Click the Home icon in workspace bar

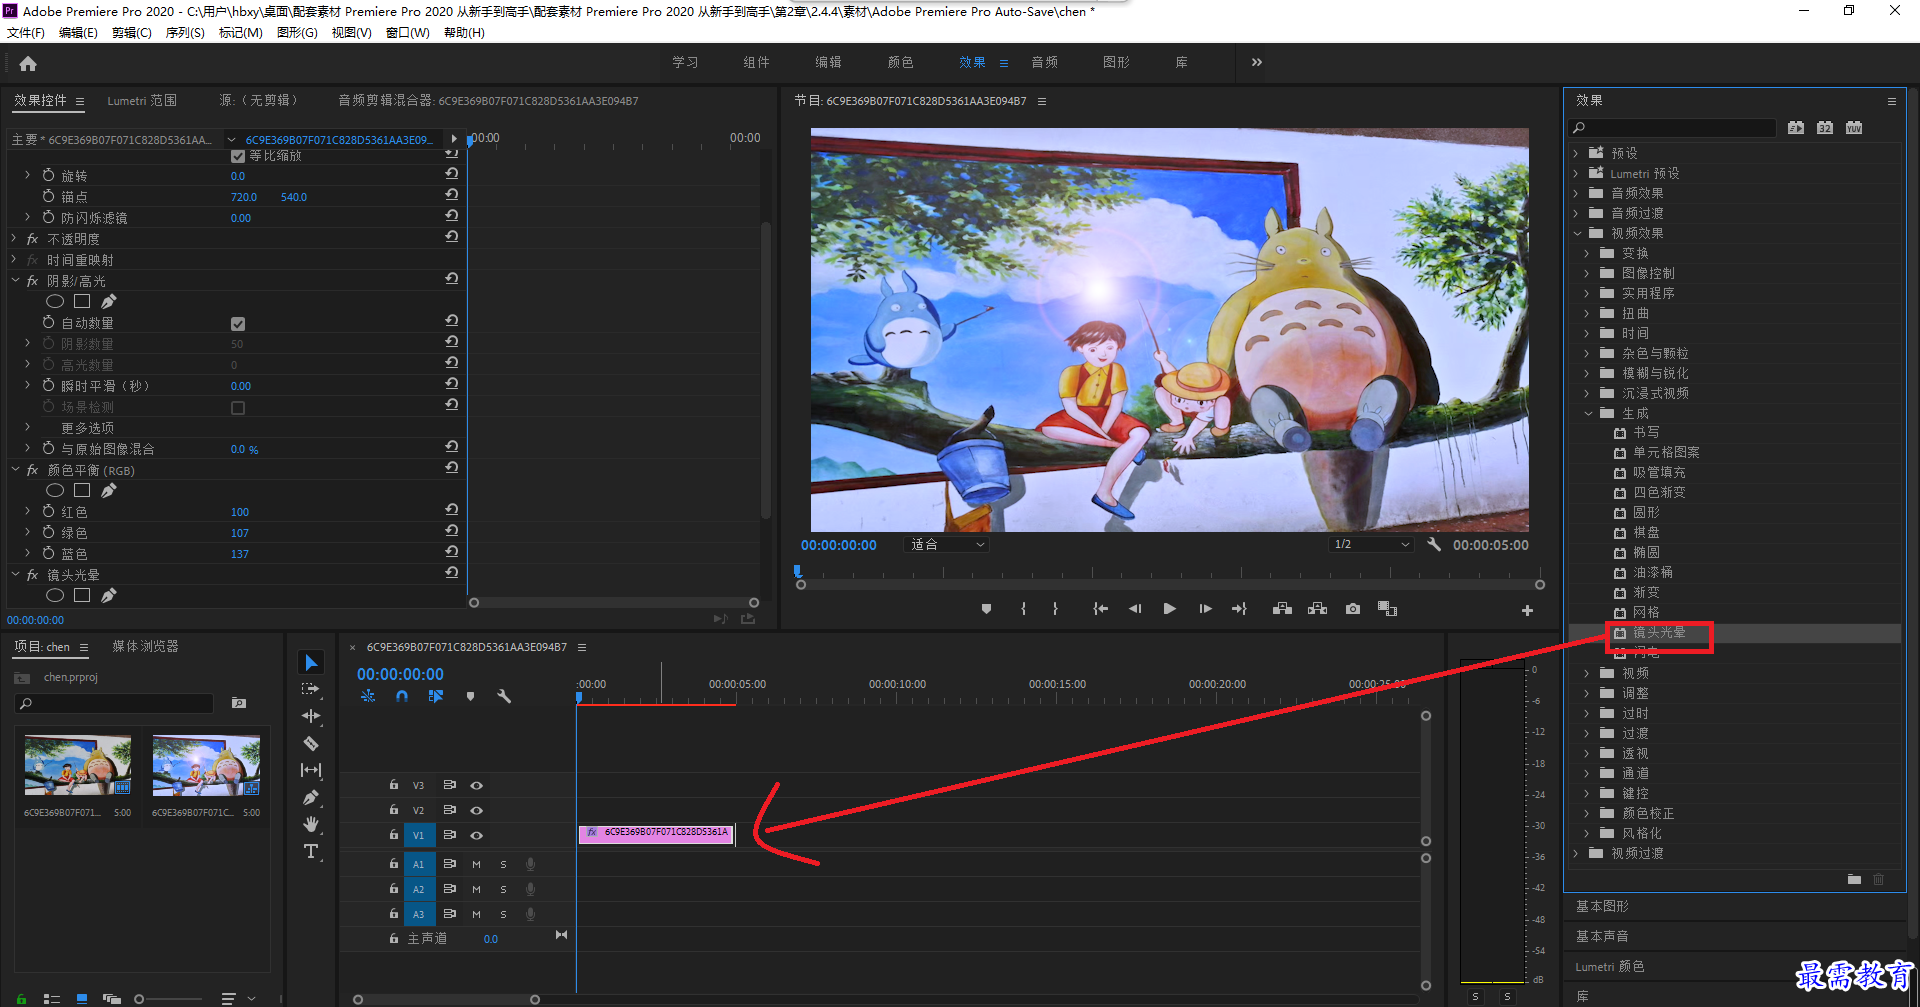click(x=28, y=63)
